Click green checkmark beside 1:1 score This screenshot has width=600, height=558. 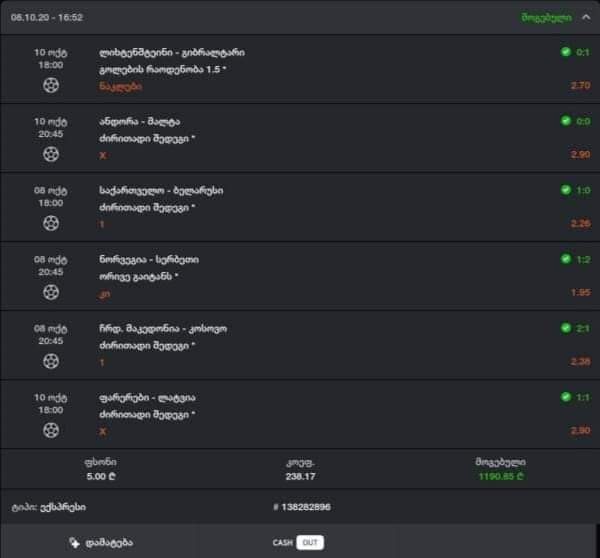[x=566, y=397]
